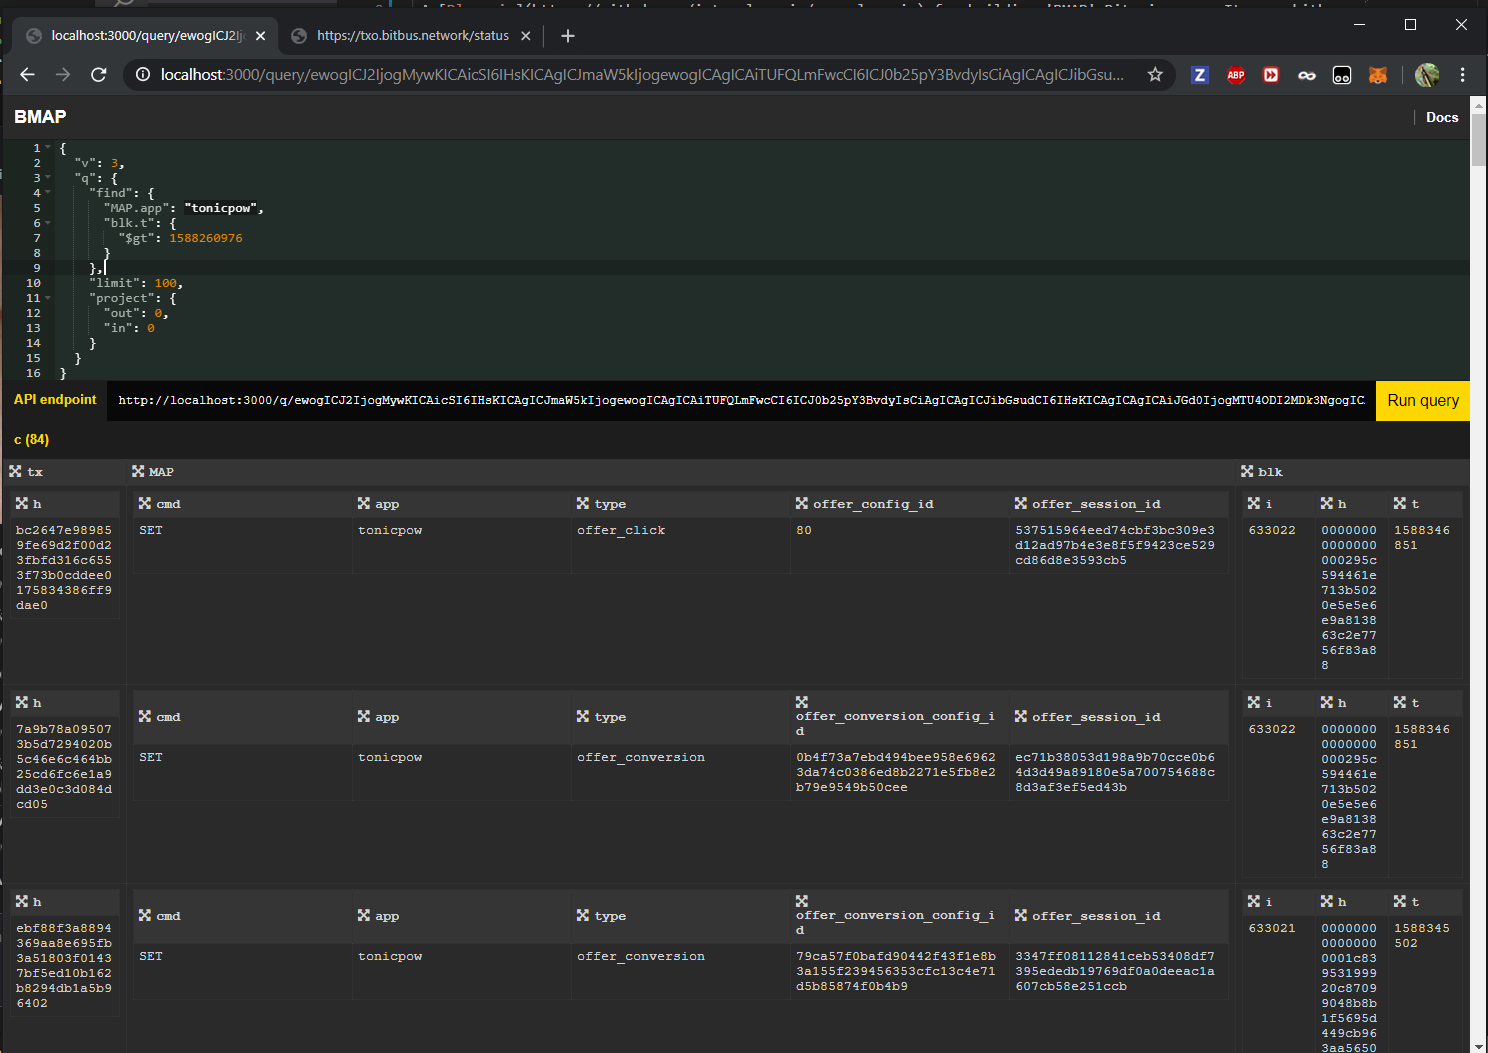The height and width of the screenshot is (1053, 1488).
Task: Click the expand icon beside blk header
Action: point(1247,471)
